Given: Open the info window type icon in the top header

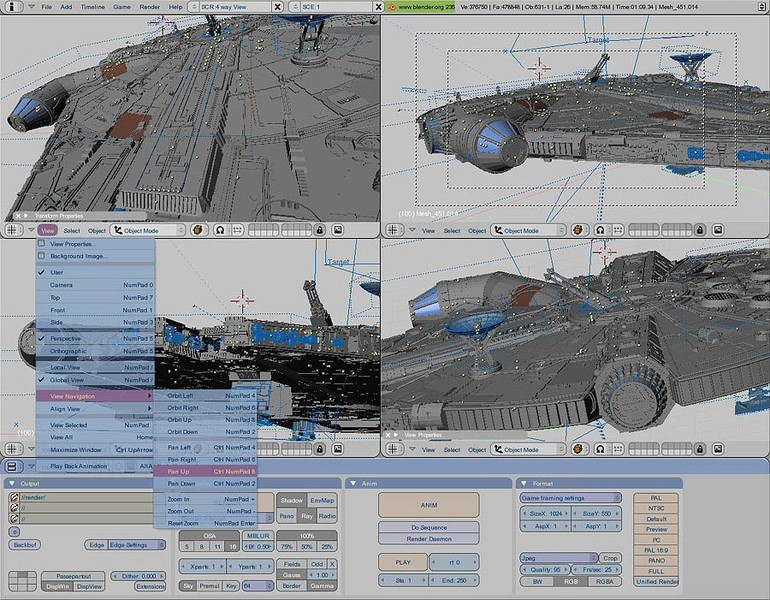Looking at the screenshot, I should point(11,7).
